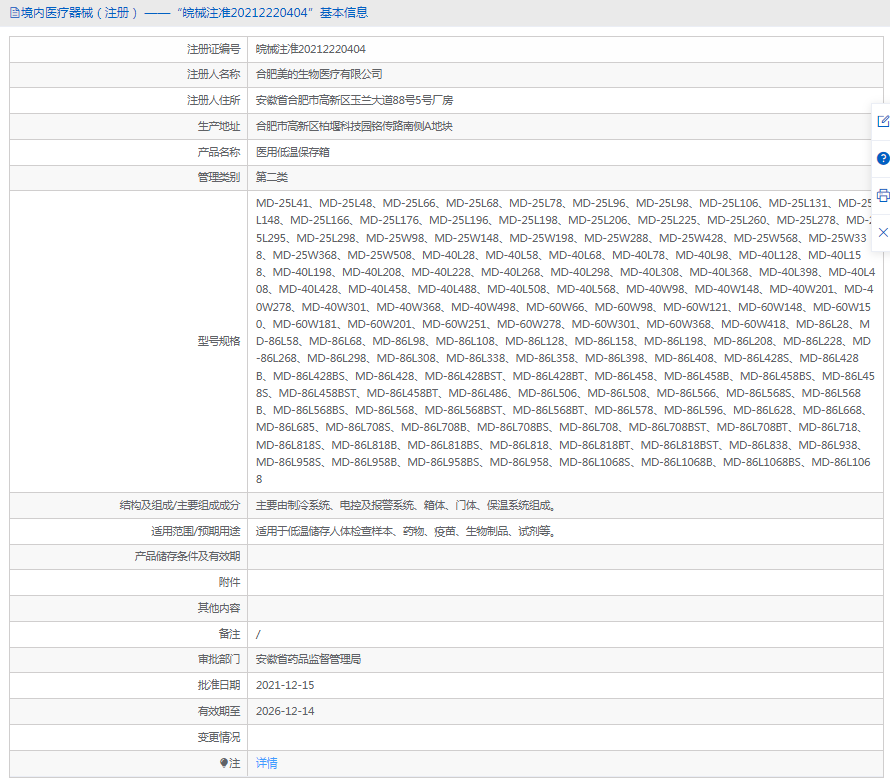Click the 适用范围/预期用途 label
Image resolution: width=890 pixels, height=778 pixels.
coord(195,531)
